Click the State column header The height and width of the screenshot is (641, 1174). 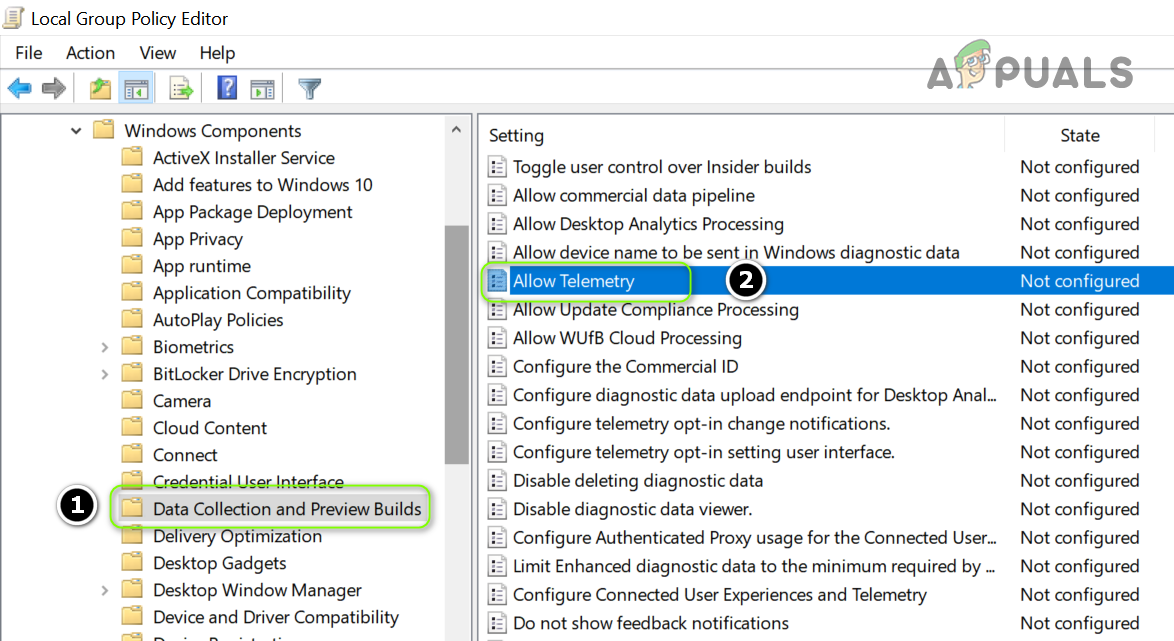(x=1080, y=135)
